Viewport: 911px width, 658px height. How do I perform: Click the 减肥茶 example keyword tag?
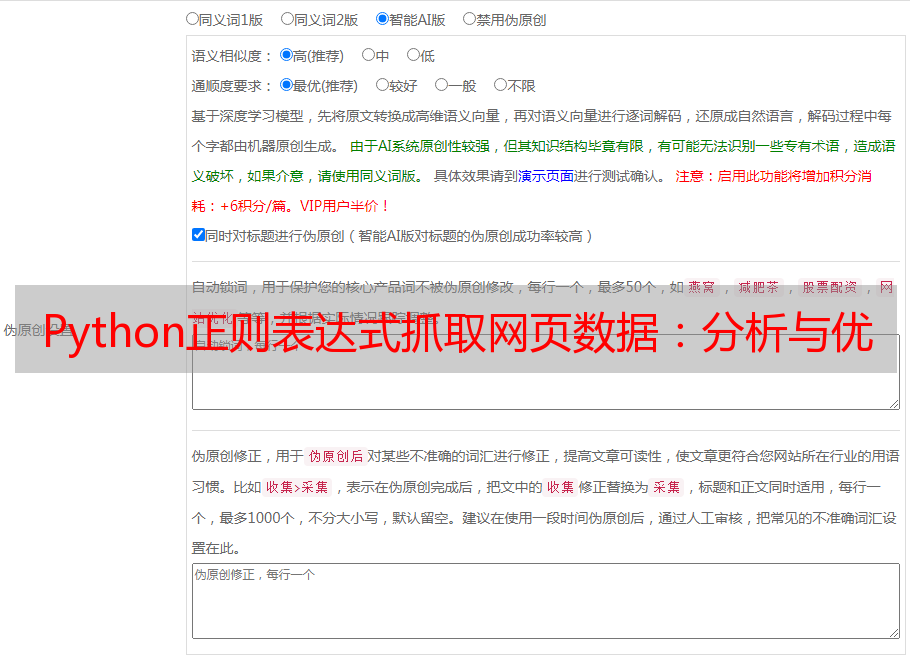point(758,287)
